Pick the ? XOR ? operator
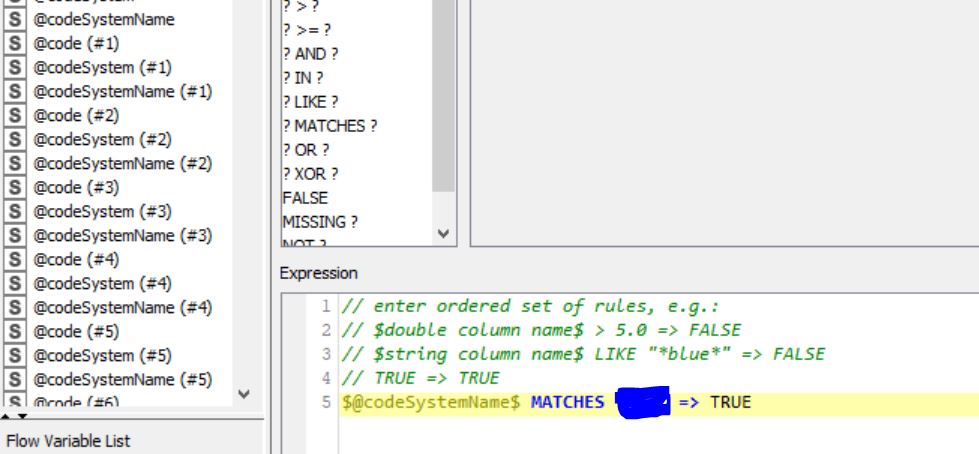The image size is (979, 454). (x=310, y=174)
